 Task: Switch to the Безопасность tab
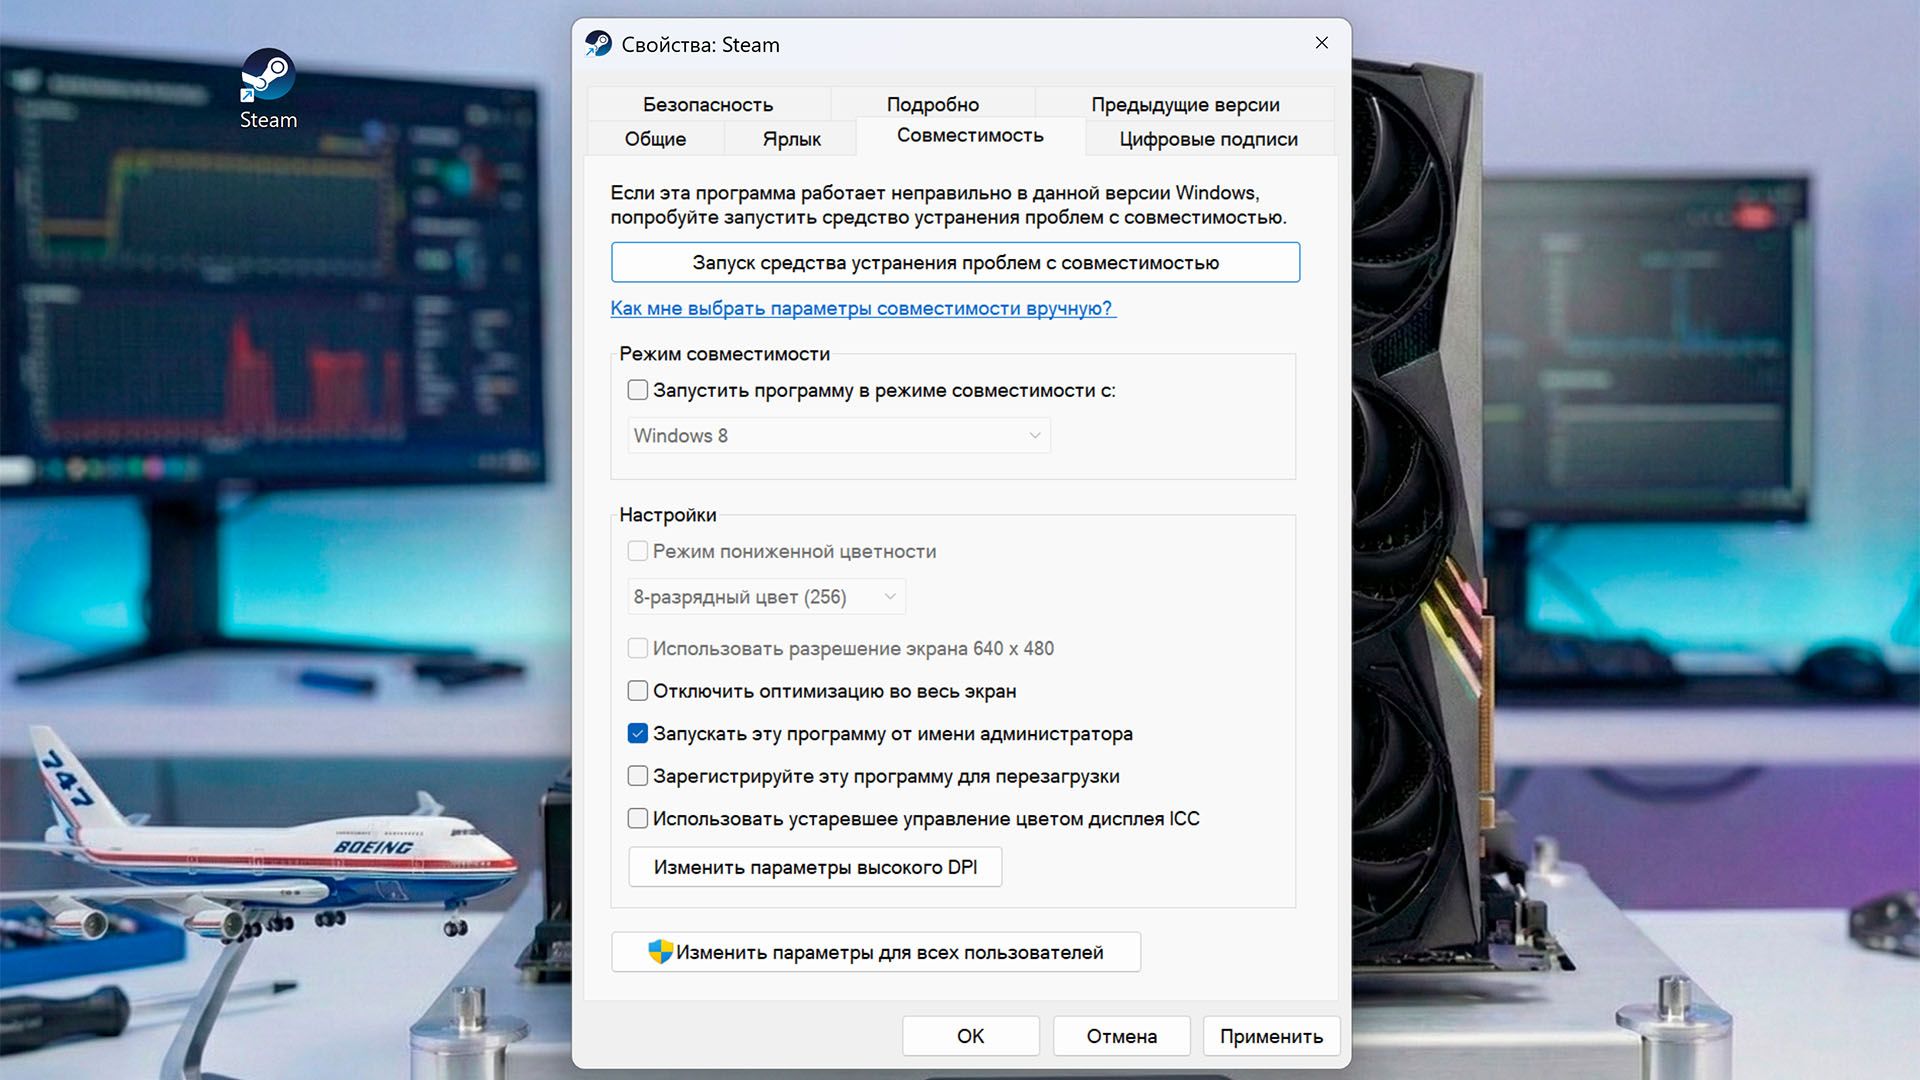(708, 104)
